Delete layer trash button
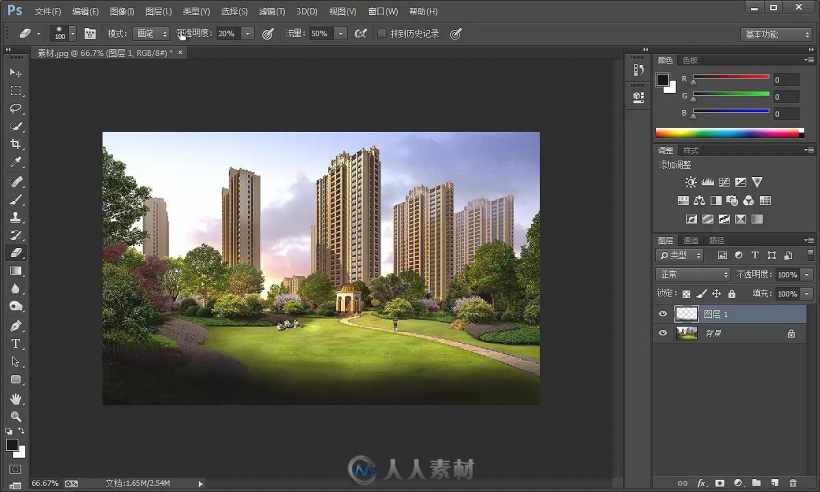Viewport: 820px width, 492px height. tap(793, 483)
